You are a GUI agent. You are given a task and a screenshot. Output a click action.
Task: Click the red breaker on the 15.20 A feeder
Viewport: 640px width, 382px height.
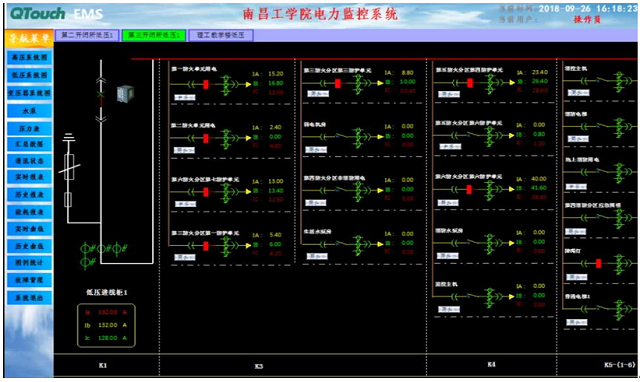coord(206,84)
